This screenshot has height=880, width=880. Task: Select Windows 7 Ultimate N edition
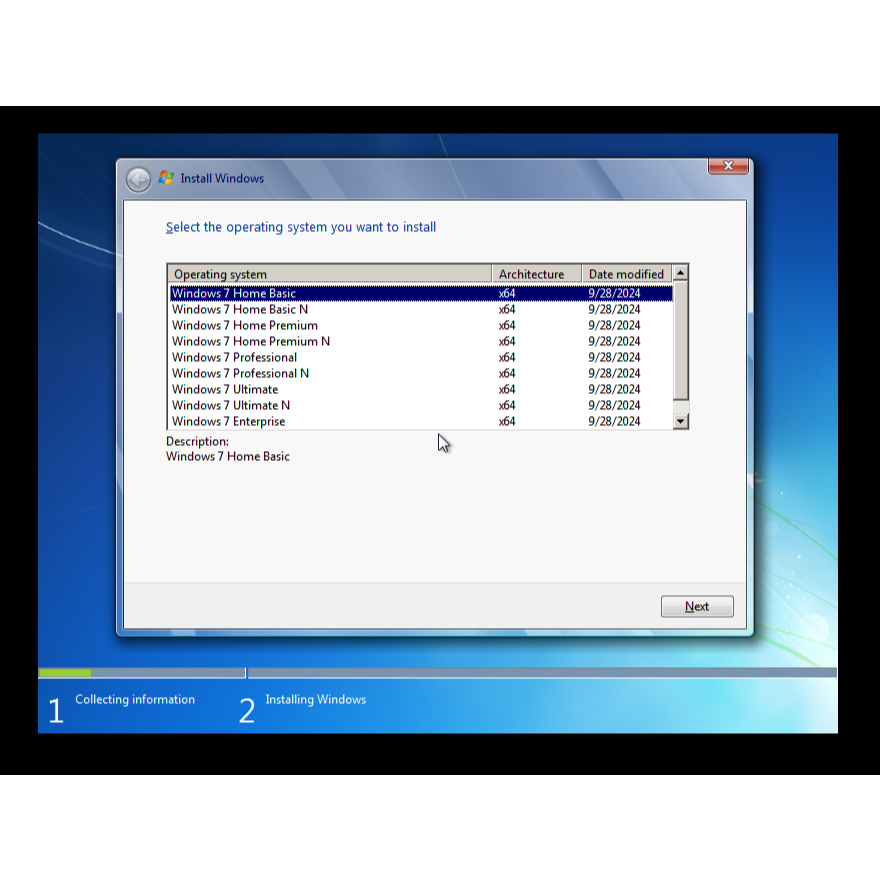[421, 405]
